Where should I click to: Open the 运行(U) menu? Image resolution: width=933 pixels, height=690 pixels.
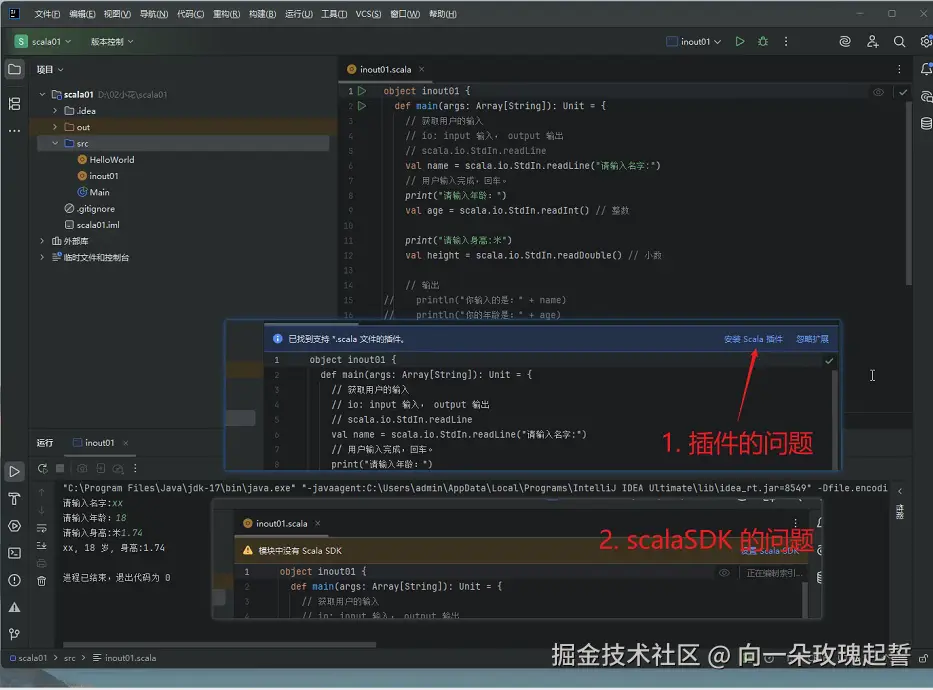pos(299,14)
